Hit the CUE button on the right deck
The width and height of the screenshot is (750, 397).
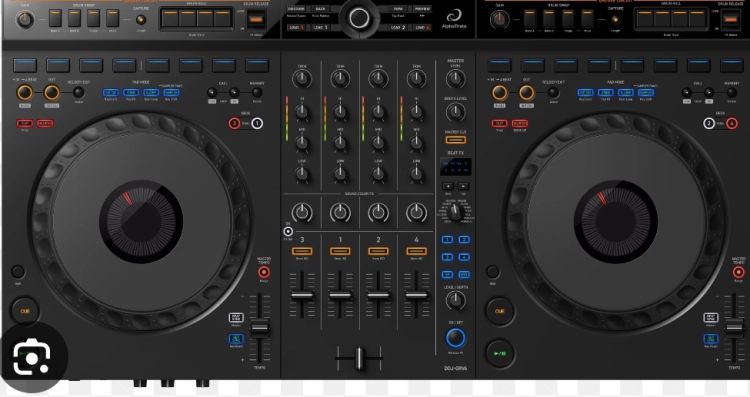coord(499,311)
